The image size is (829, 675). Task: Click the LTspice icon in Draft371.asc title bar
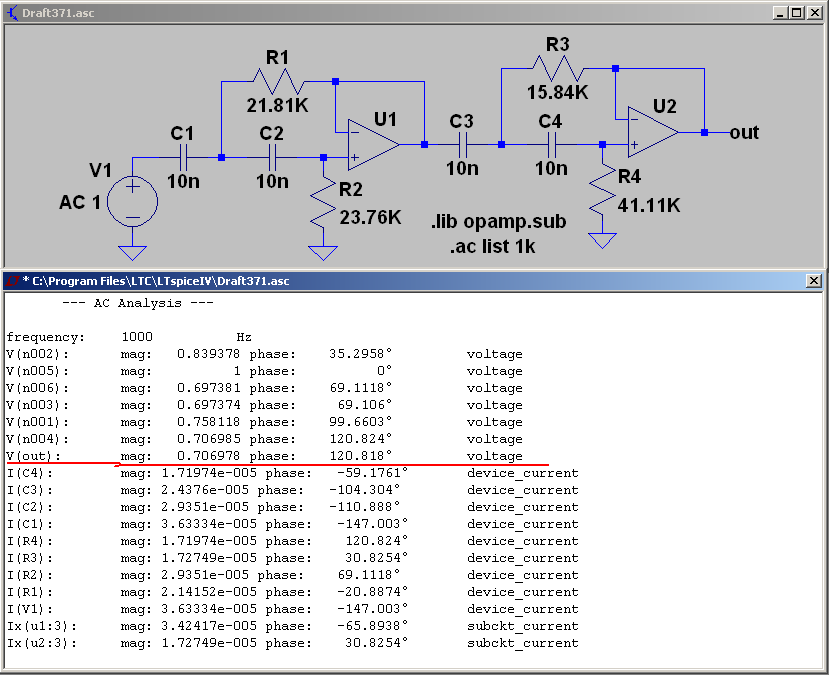pyautogui.click(x=12, y=13)
